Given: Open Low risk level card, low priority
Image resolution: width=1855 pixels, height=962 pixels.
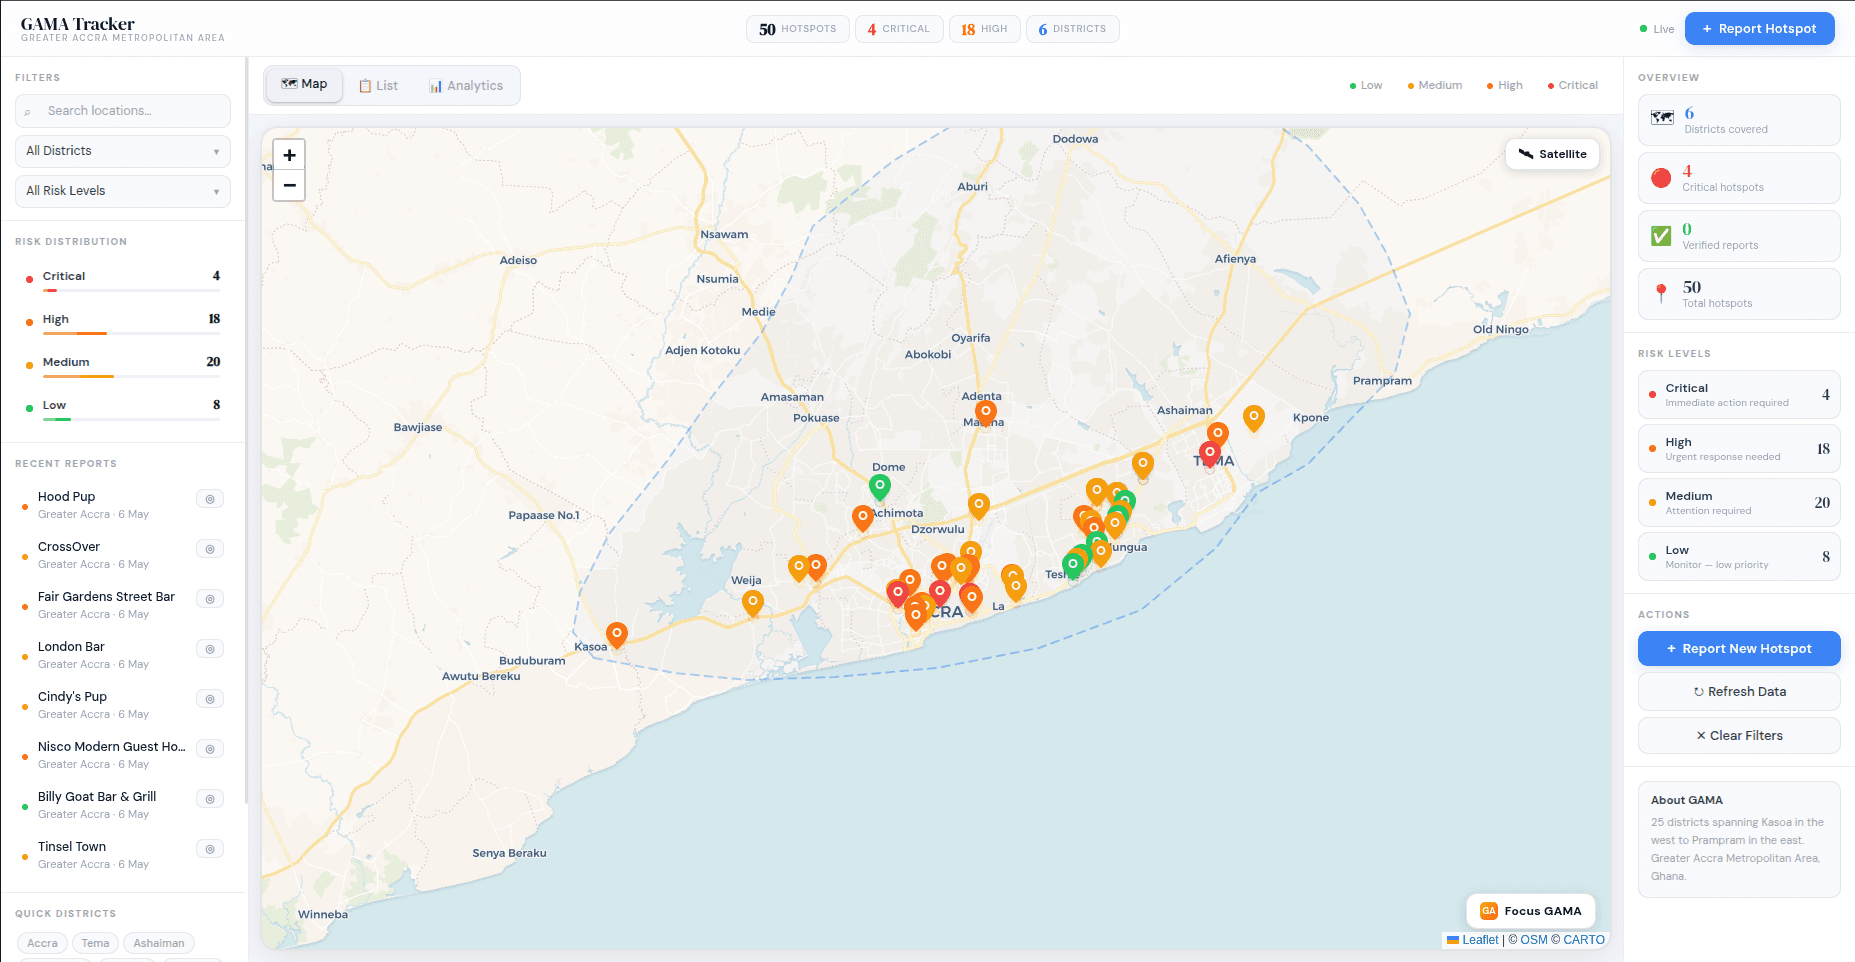Looking at the screenshot, I should tap(1739, 557).
